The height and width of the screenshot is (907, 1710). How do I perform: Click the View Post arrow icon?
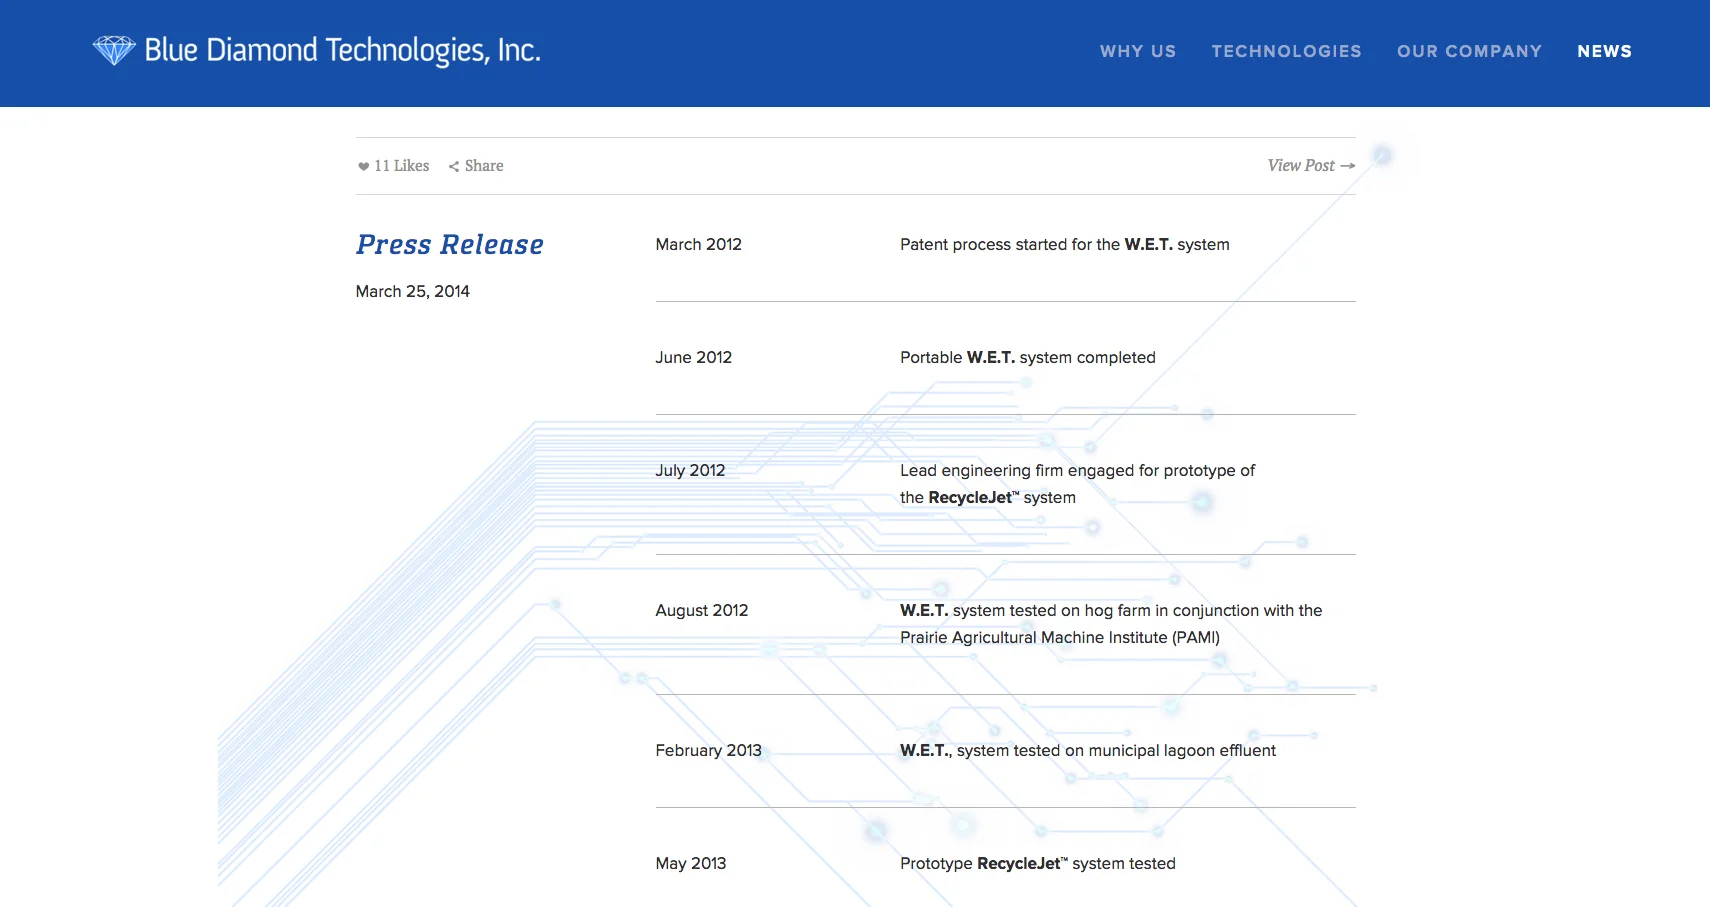pos(1347,166)
